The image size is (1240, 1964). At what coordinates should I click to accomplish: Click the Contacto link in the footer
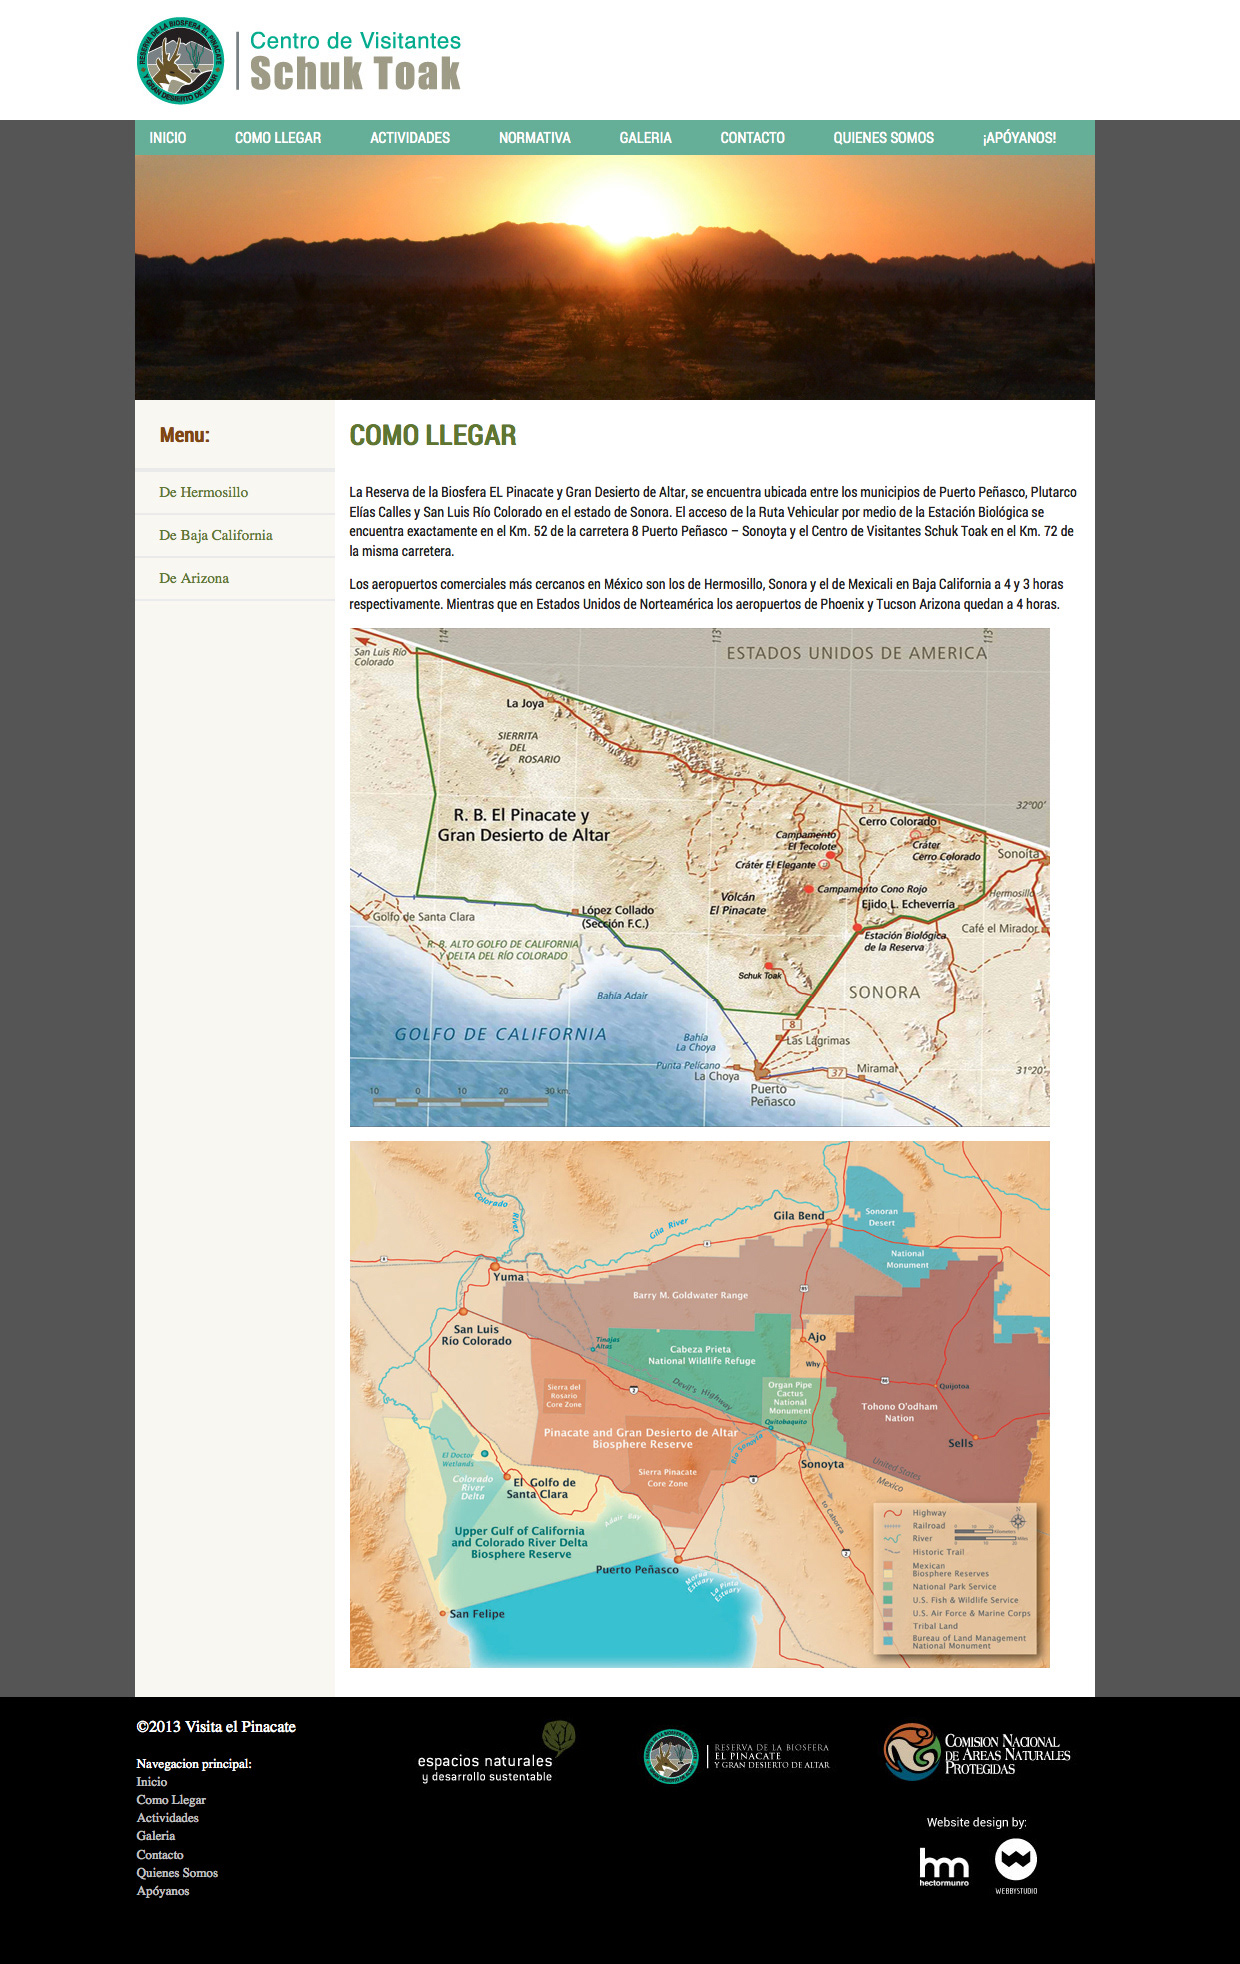[160, 1855]
